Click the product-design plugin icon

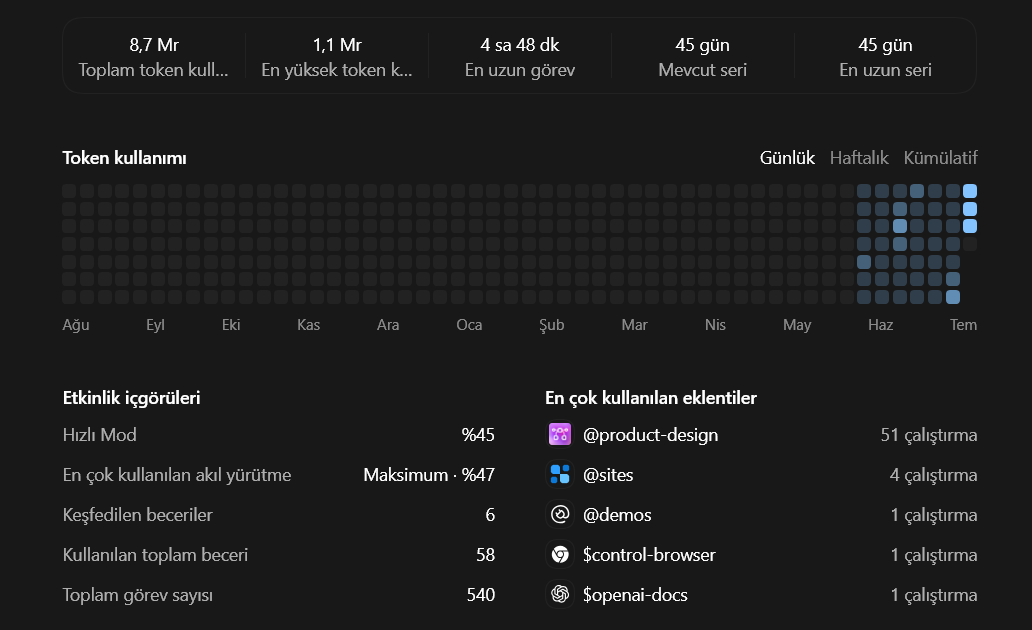[x=560, y=434]
